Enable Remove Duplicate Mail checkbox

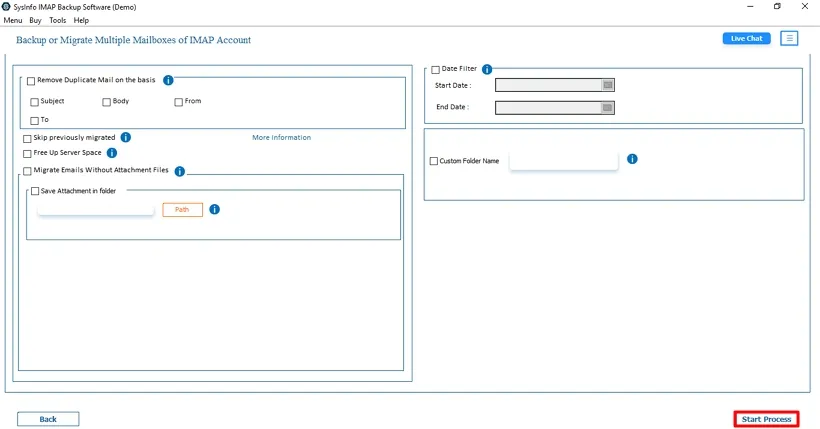click(x=31, y=80)
